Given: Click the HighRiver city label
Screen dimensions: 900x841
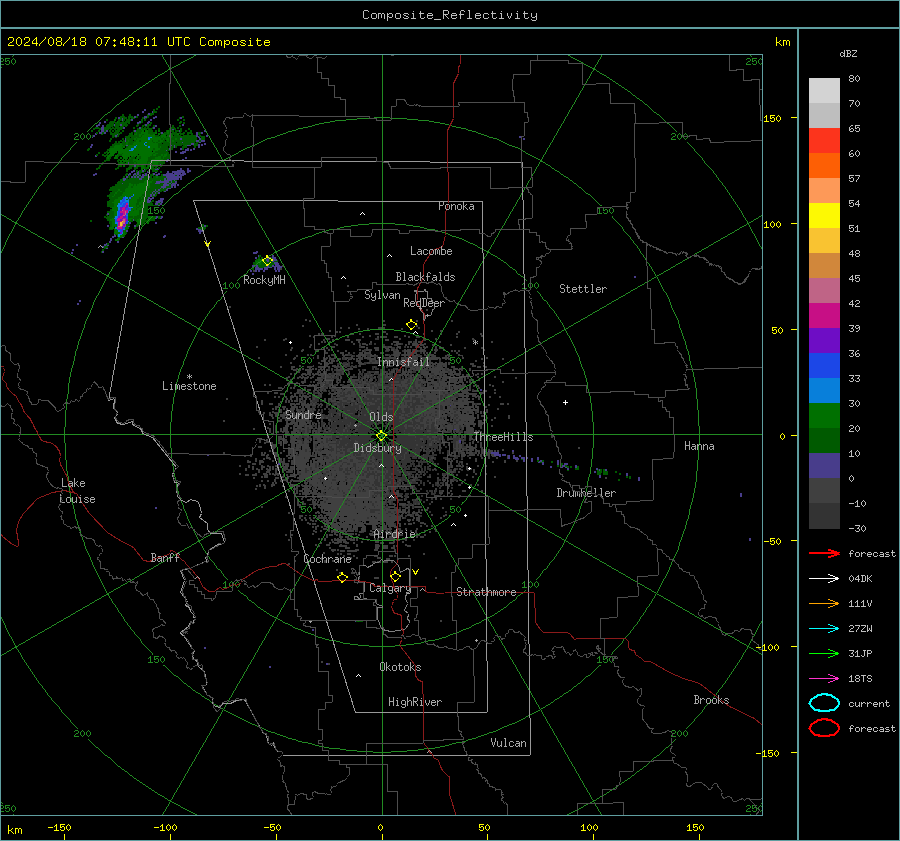Looking at the screenshot, I should point(415,702).
